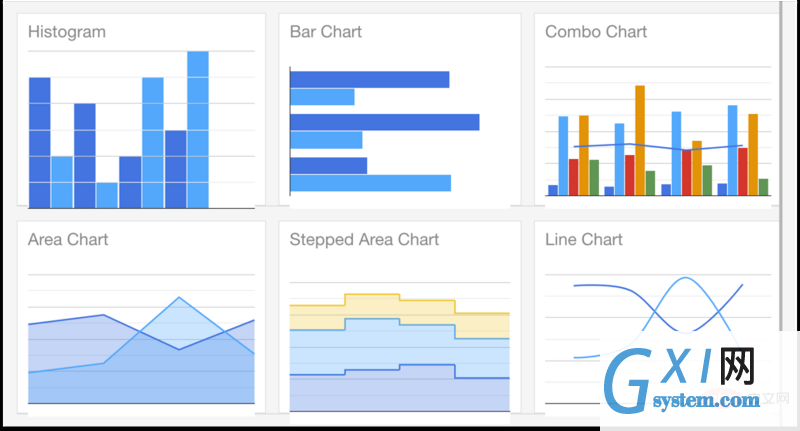This screenshot has width=800, height=431.
Task: Click the Line Chart title text
Action: tap(584, 240)
